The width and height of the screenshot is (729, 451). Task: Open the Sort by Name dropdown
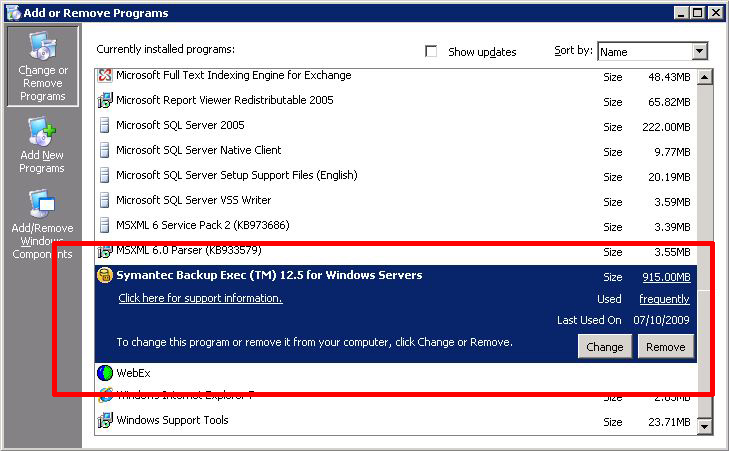pos(699,51)
